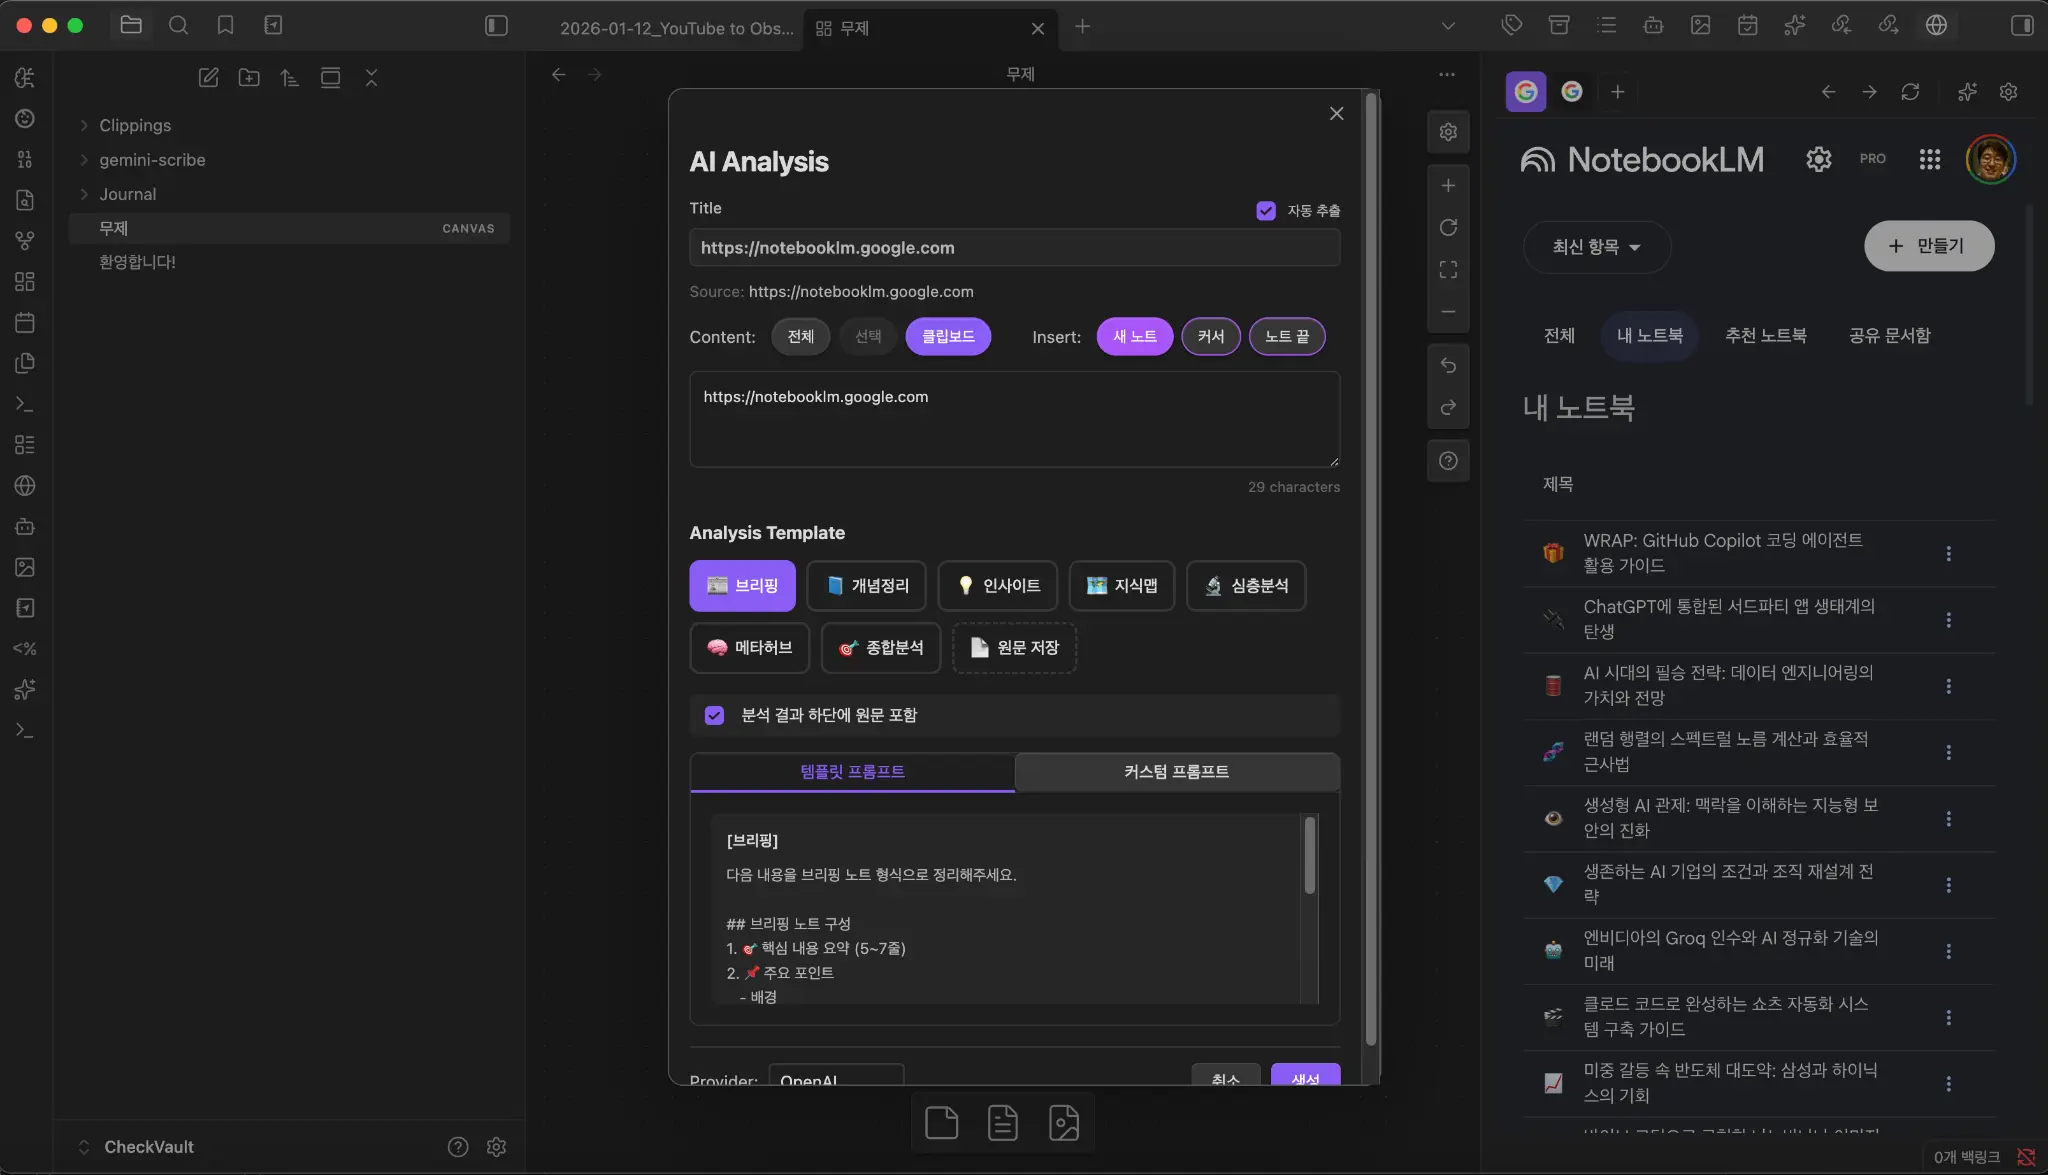The height and width of the screenshot is (1175, 2048).
Task: Select 클립보드 content option
Action: point(948,337)
